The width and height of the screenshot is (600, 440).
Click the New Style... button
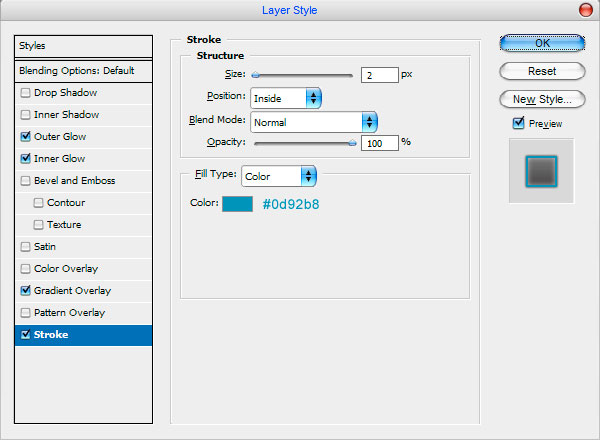coord(542,99)
